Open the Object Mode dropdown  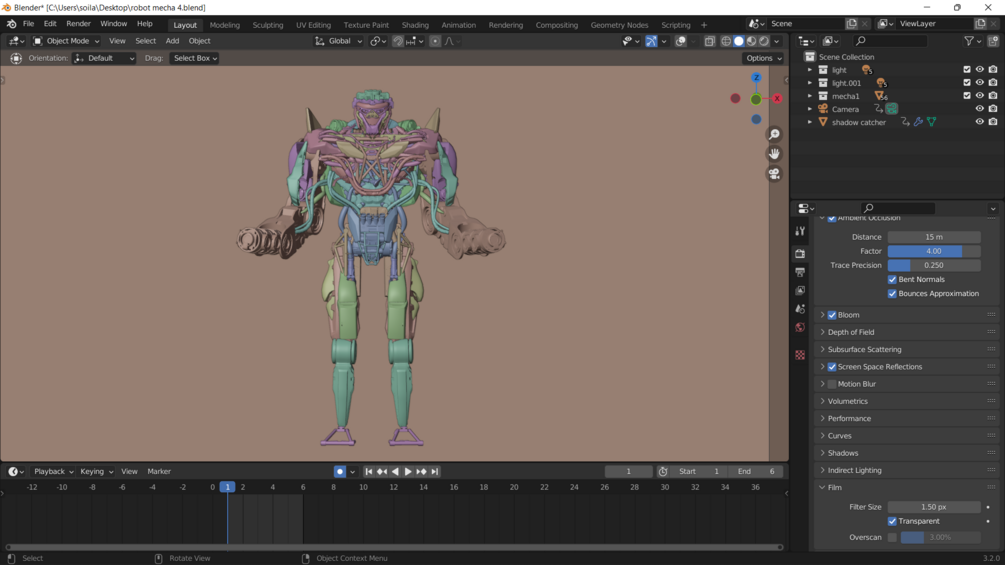(67, 41)
